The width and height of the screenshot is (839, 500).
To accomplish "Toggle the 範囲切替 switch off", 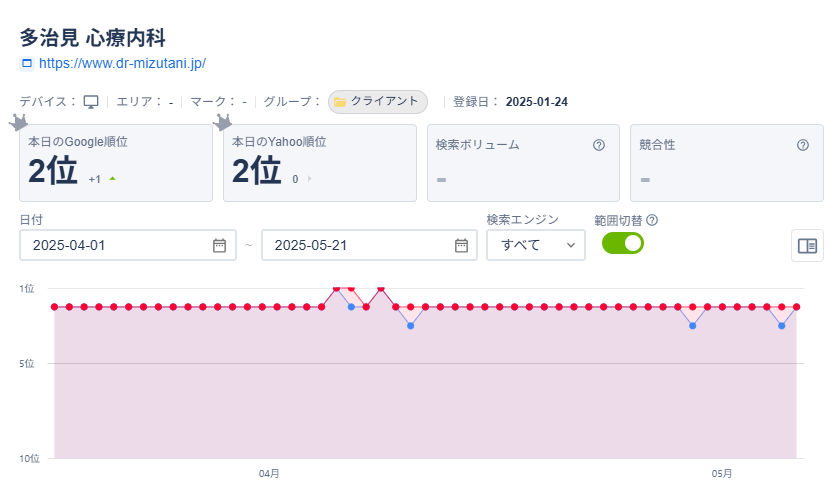I will 623,243.
